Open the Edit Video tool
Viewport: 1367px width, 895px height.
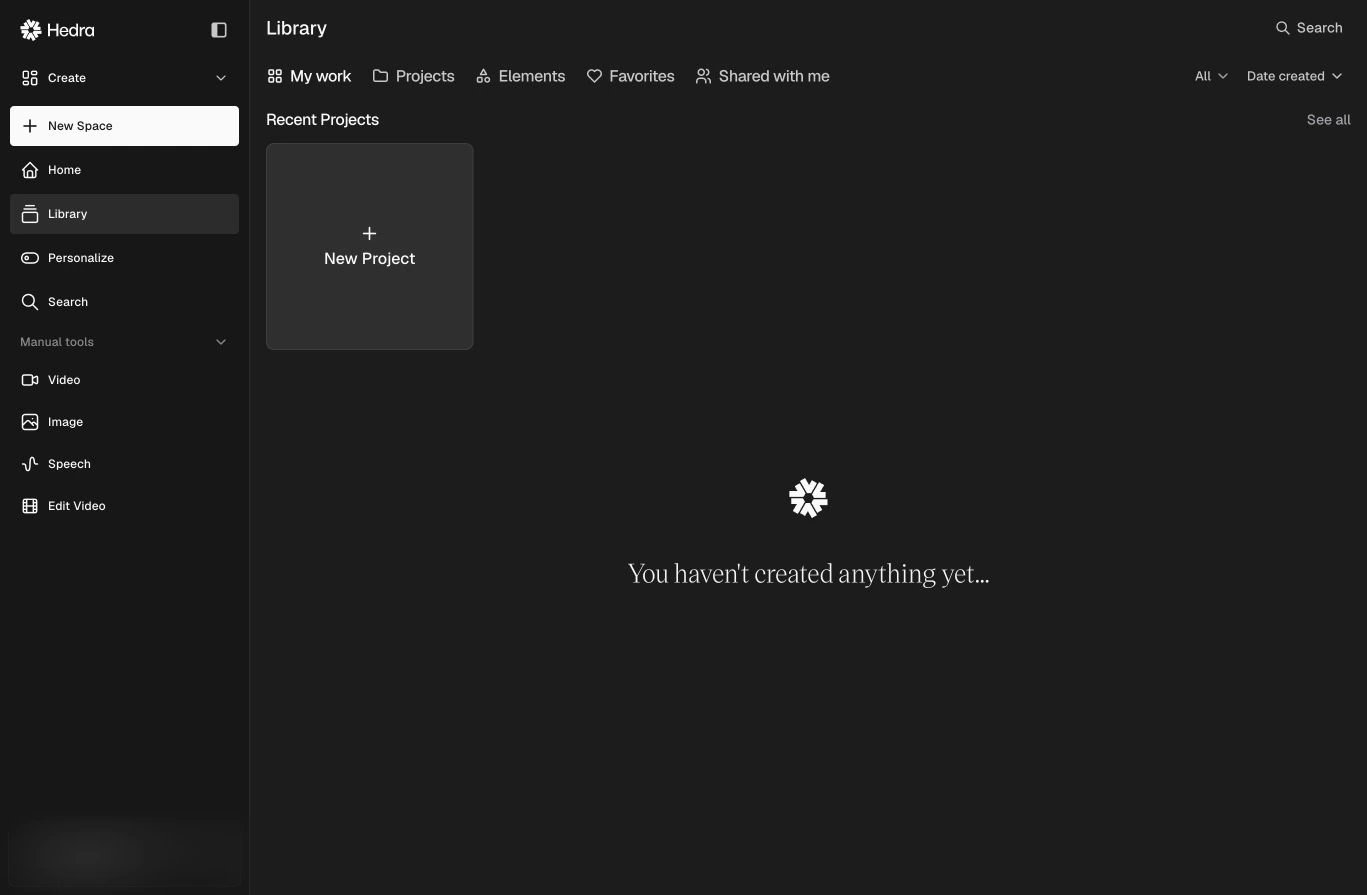point(124,506)
